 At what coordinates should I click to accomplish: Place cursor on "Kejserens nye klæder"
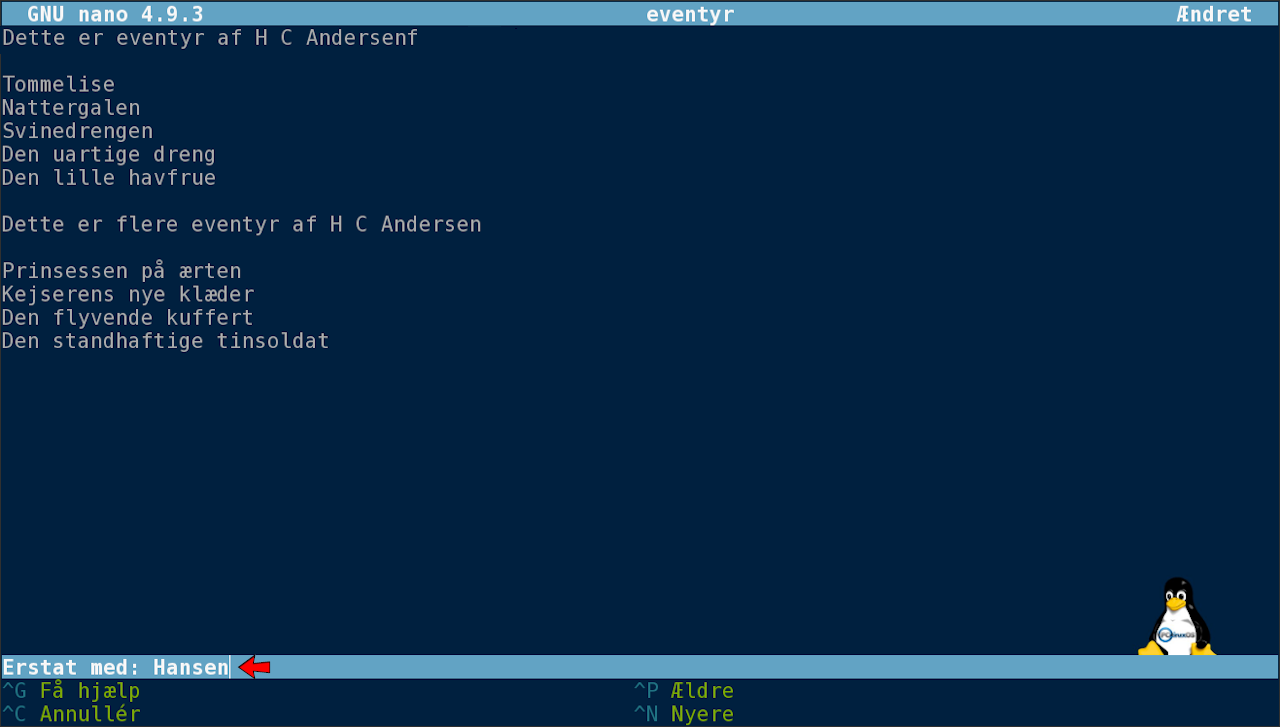point(128,294)
